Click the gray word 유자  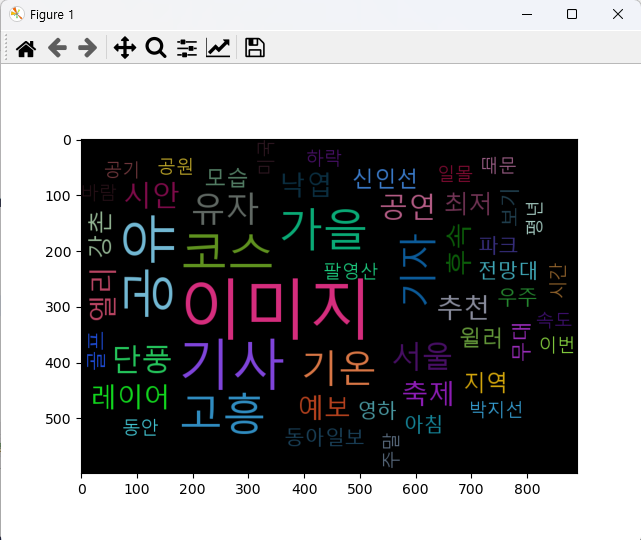click(x=225, y=209)
